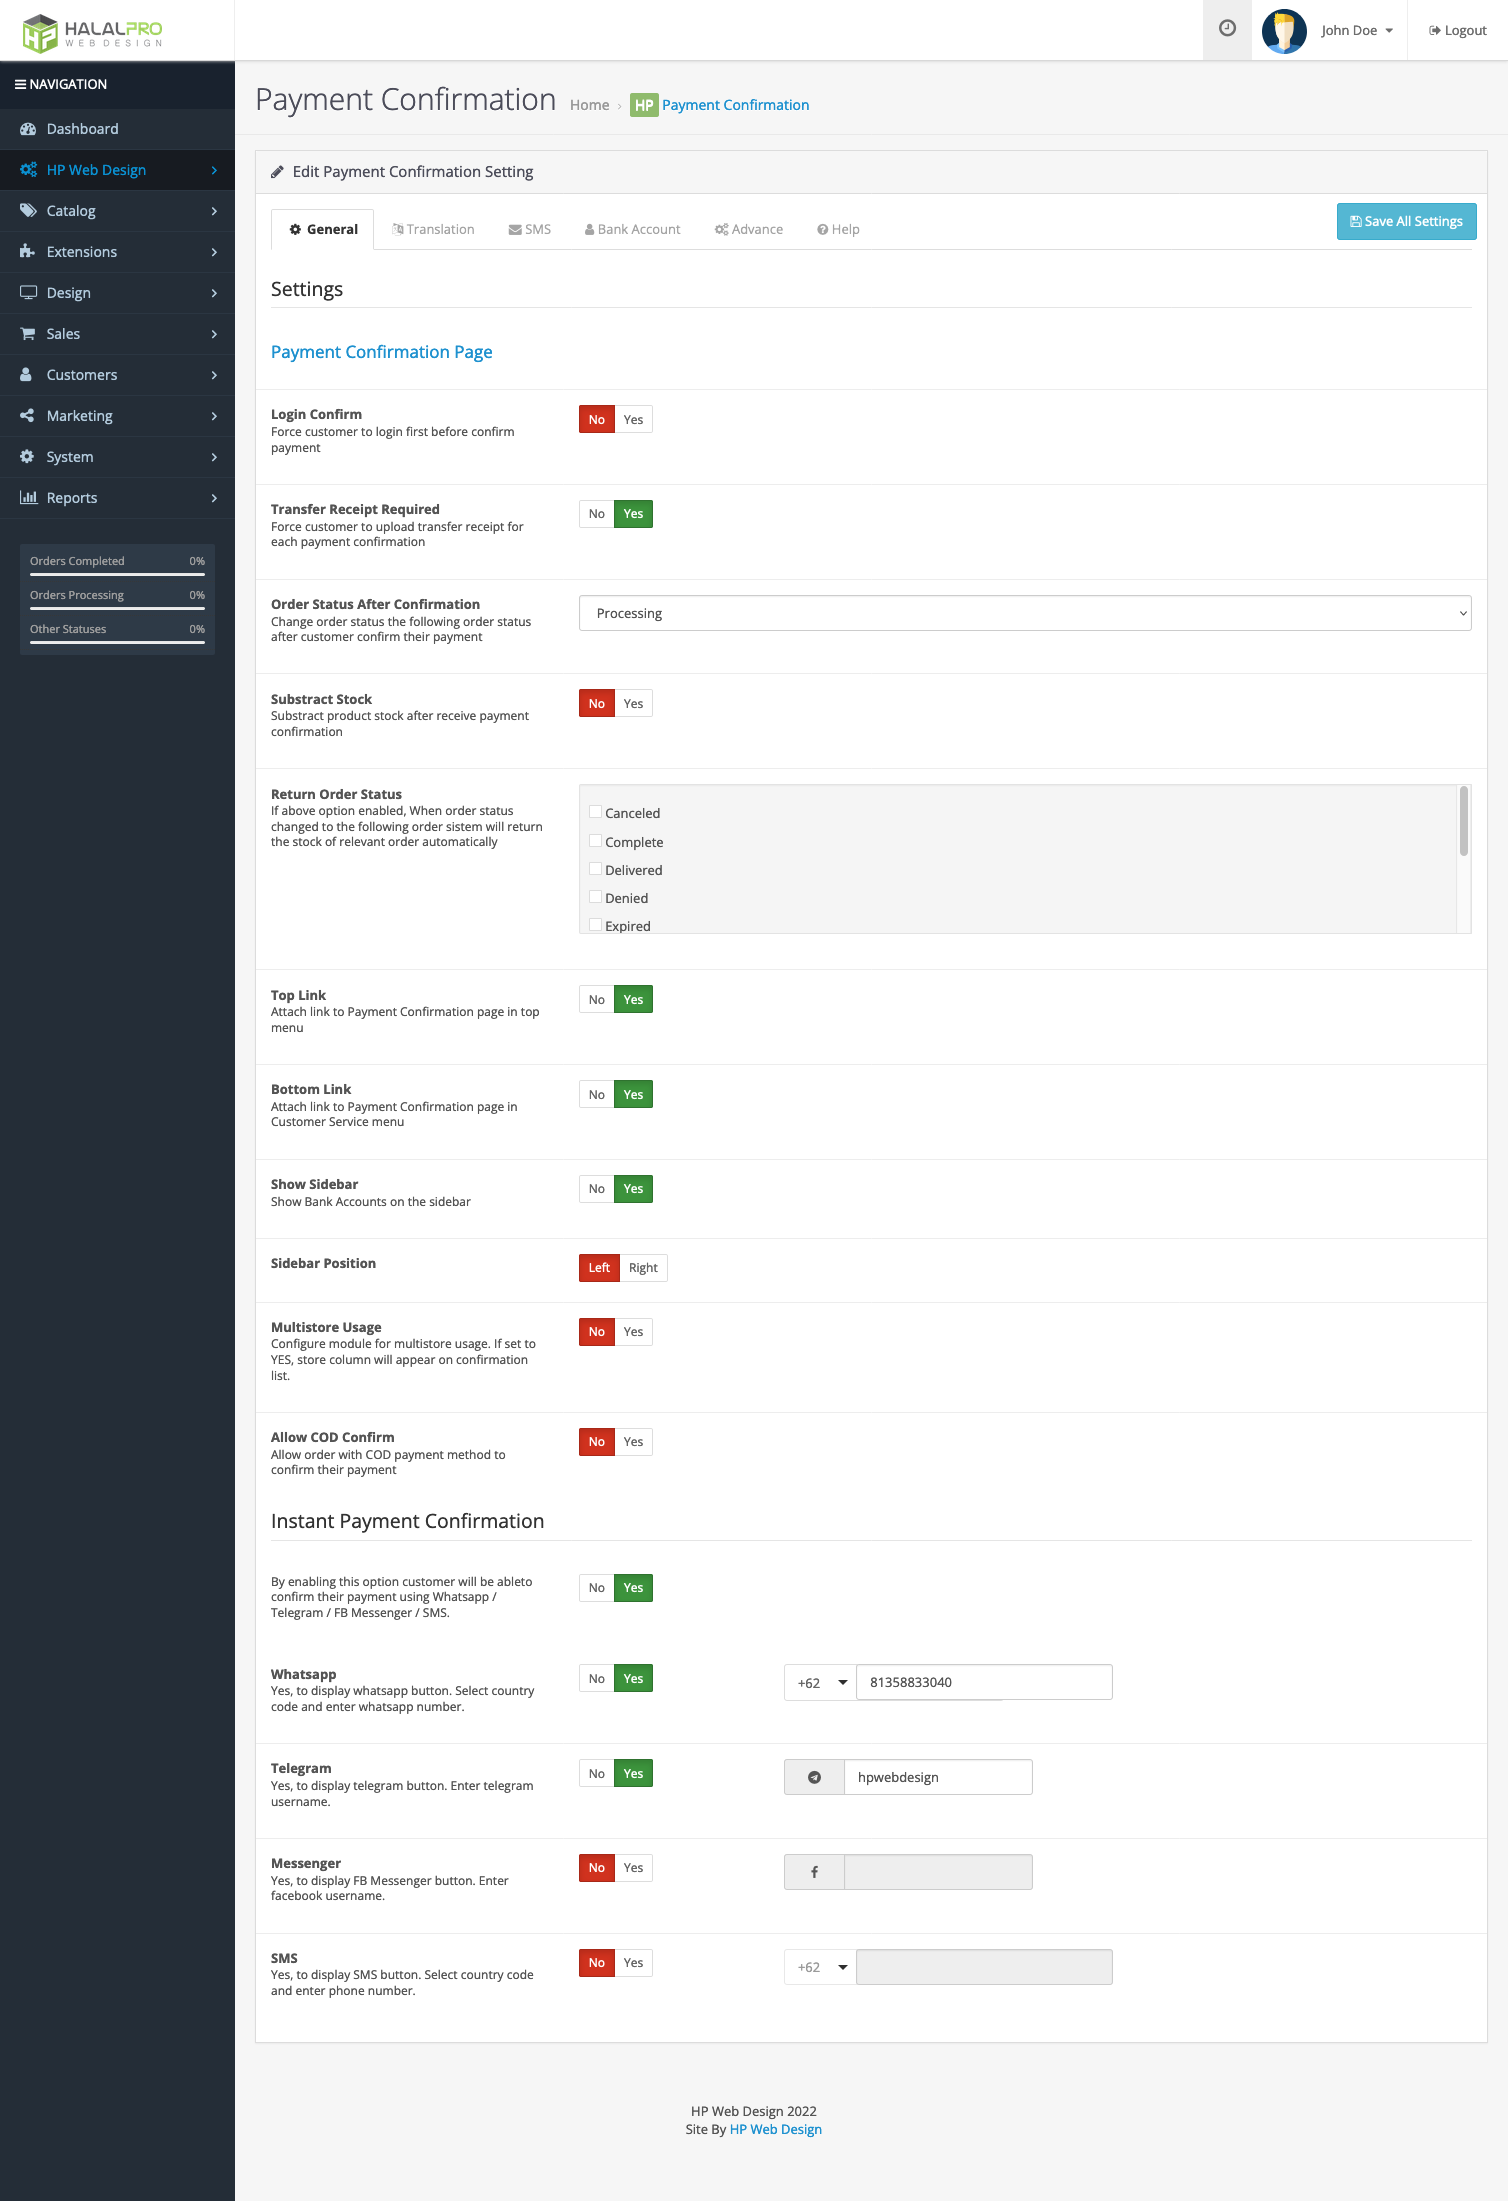Set Multistore Usage to Yes
Screen dimensions: 1508x2201
(x=634, y=1331)
